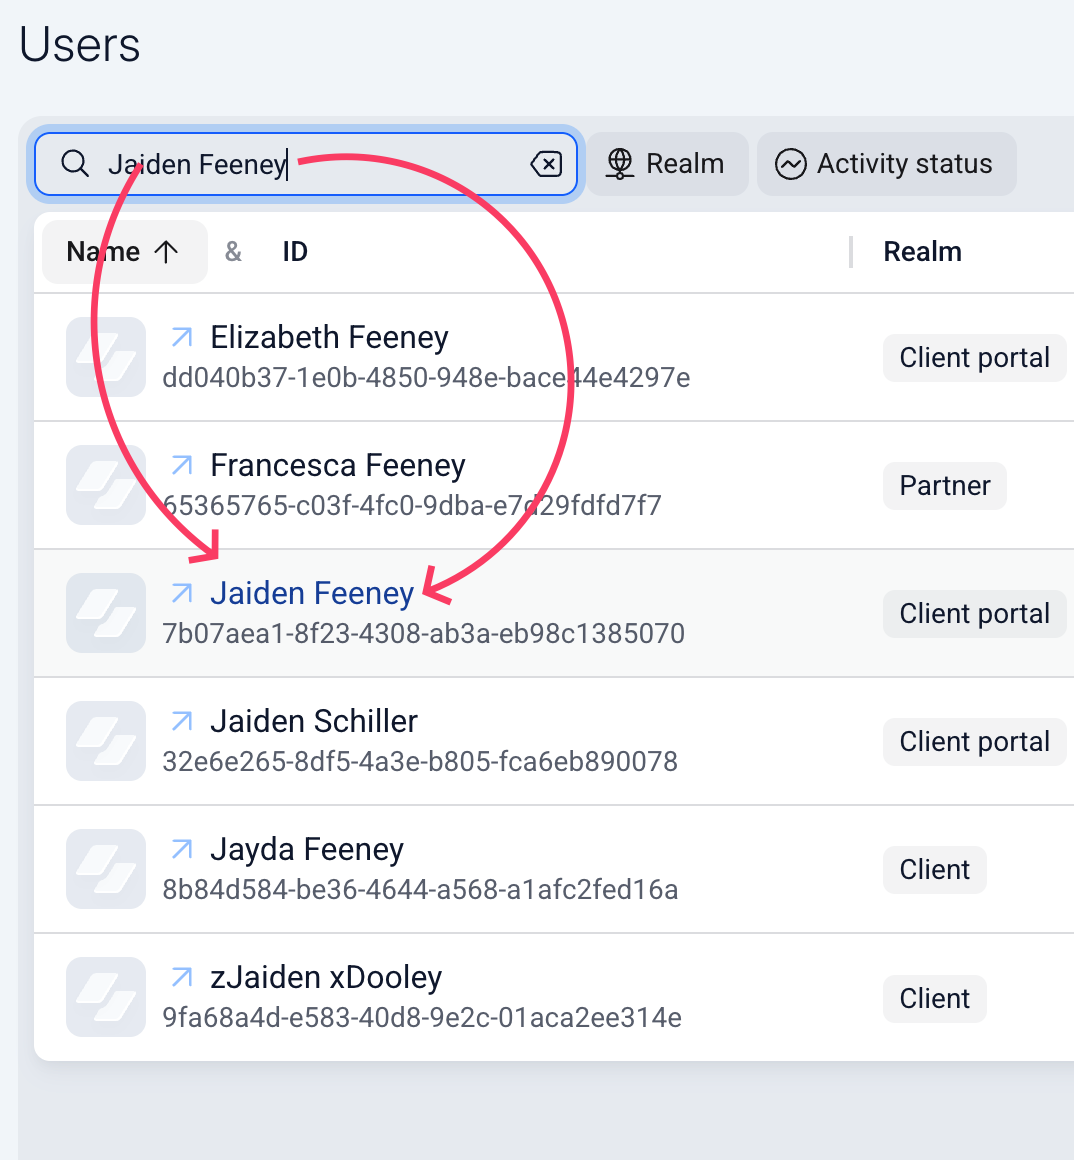Open Francesca Feeney via arrow icon
This screenshot has height=1160, width=1074.
(182, 465)
